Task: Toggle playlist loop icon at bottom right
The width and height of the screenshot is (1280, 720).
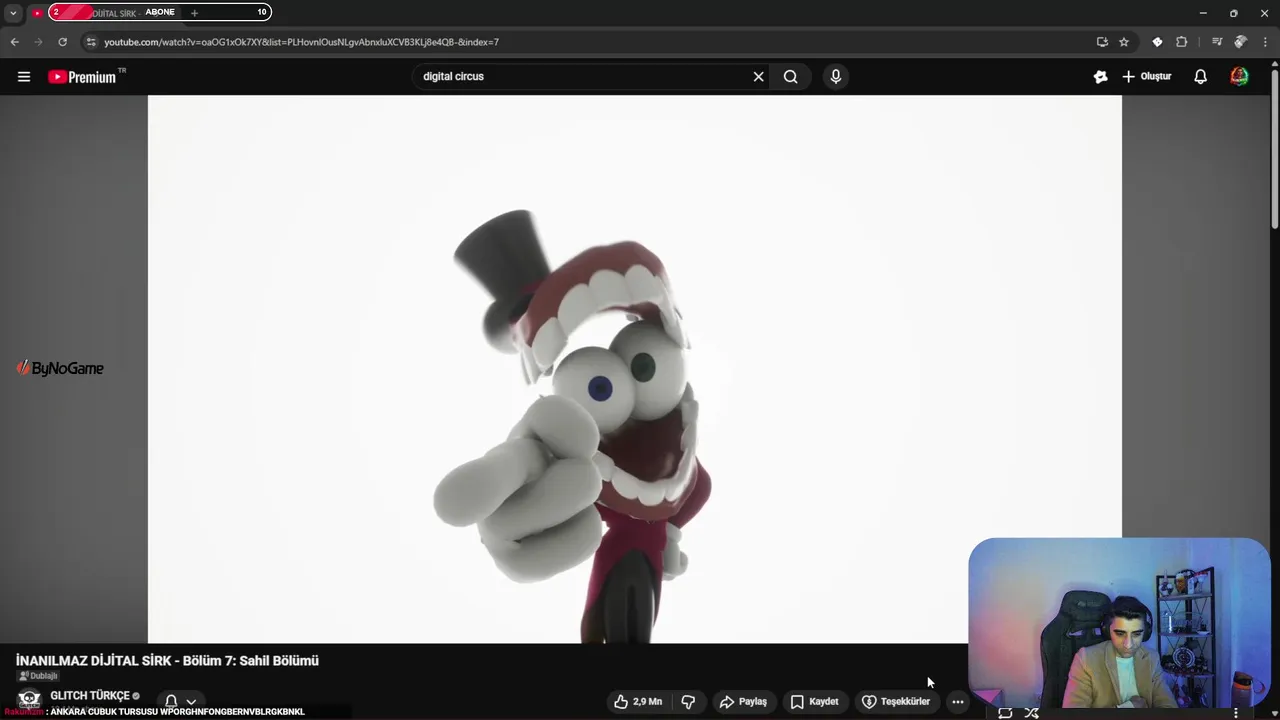Action: click(1005, 713)
